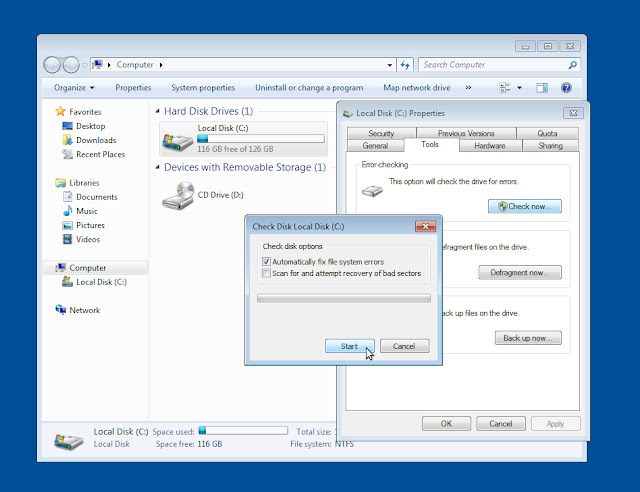
Task: Select the Local Disk (C:) hard drive icon
Action: pyautogui.click(x=177, y=140)
